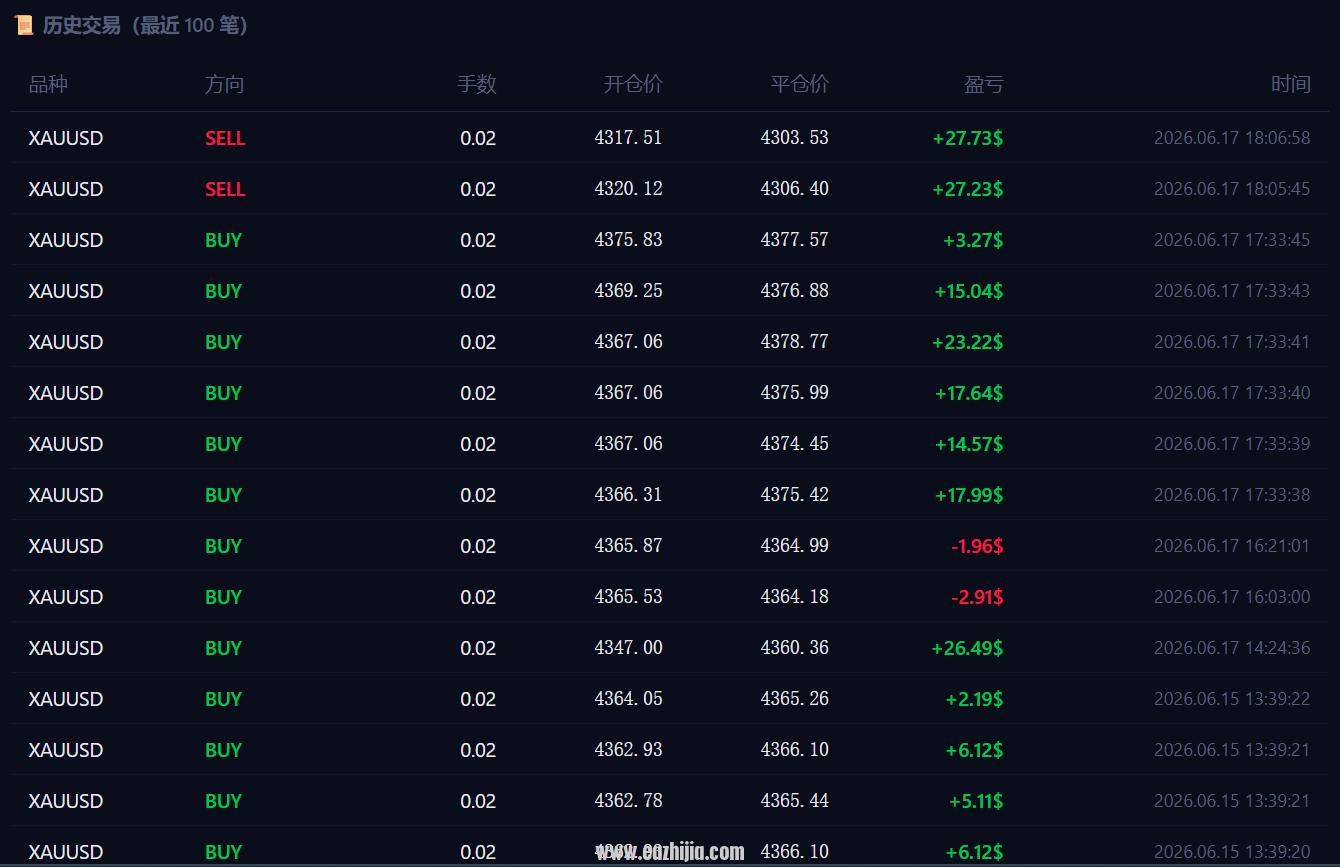Click BUY in the +15.04$ row
The height and width of the screenshot is (867, 1340).
pyautogui.click(x=224, y=291)
